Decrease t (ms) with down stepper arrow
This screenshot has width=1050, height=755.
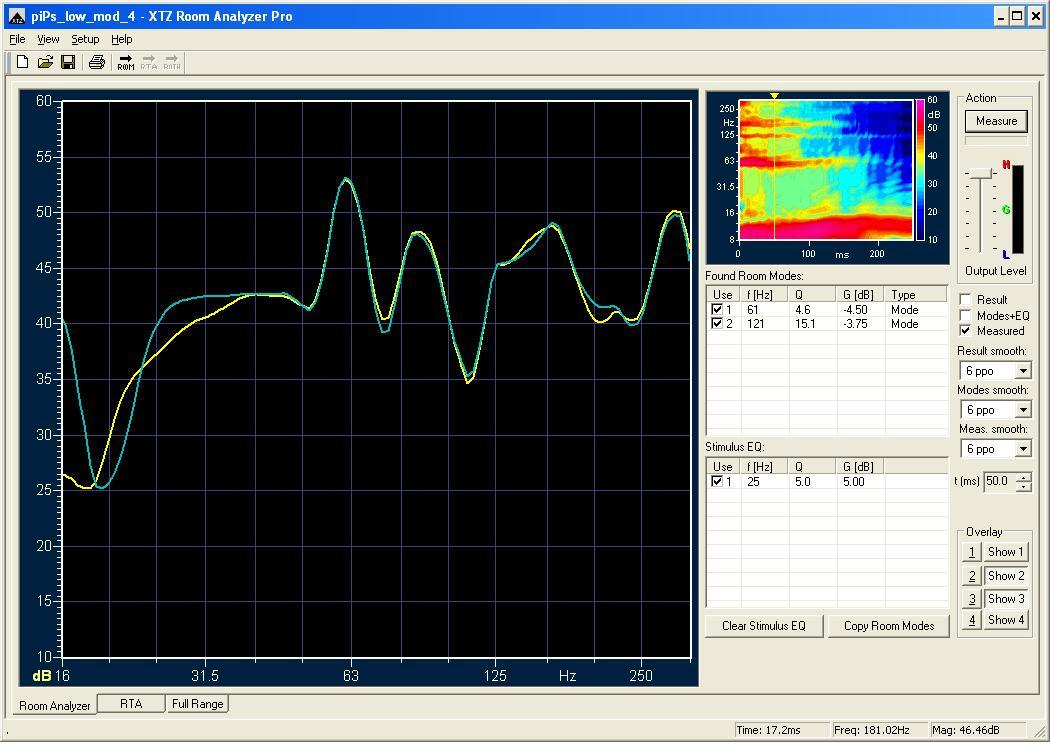click(x=1023, y=486)
